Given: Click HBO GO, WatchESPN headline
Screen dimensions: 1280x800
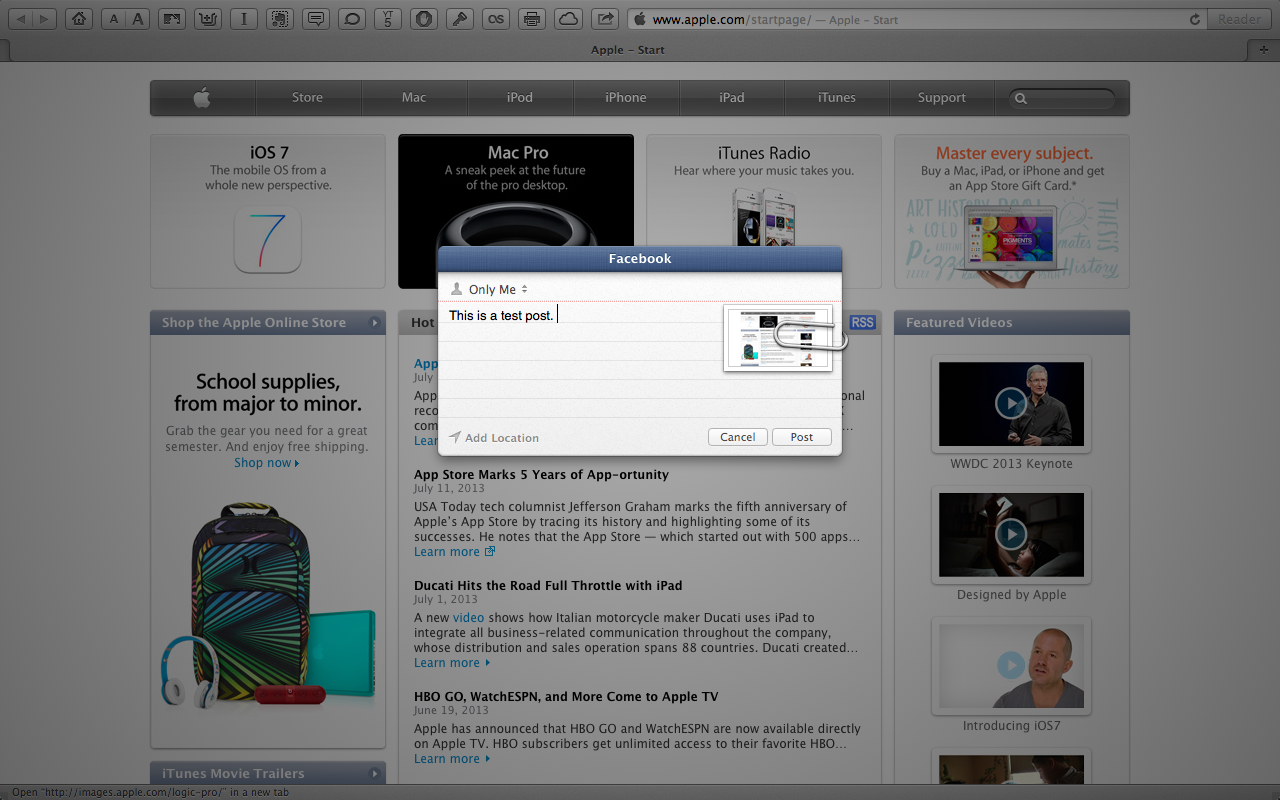Looking at the screenshot, I should pos(566,697).
